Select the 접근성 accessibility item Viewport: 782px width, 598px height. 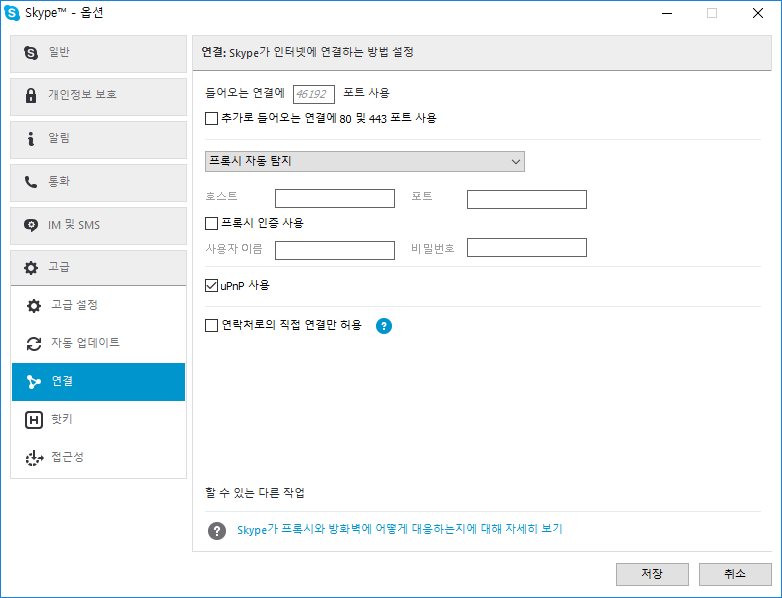(x=98, y=457)
